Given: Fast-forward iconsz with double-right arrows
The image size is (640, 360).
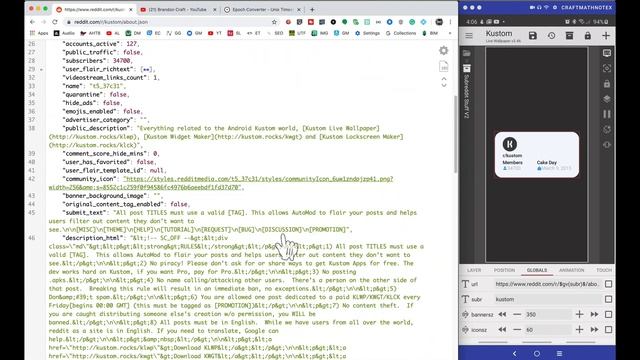Looking at the screenshot, I should pyautogui.click(x=594, y=329).
